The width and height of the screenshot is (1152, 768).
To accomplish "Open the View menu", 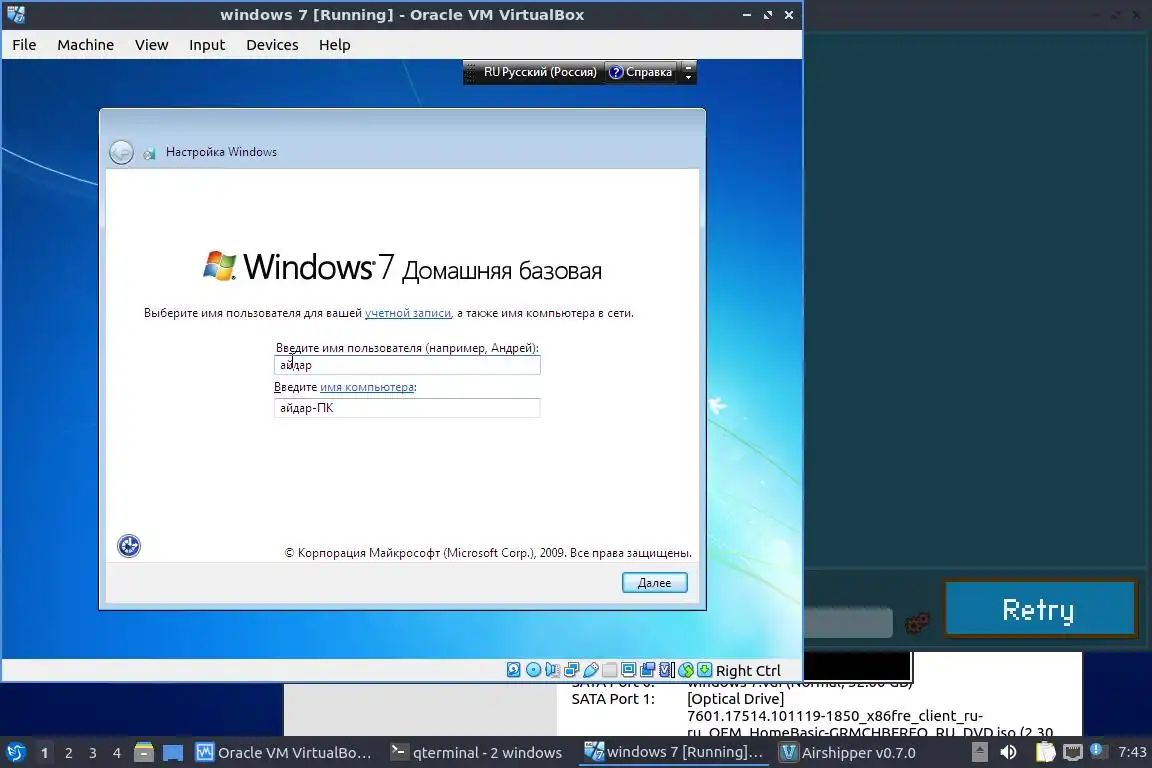I will click(x=151, y=45).
